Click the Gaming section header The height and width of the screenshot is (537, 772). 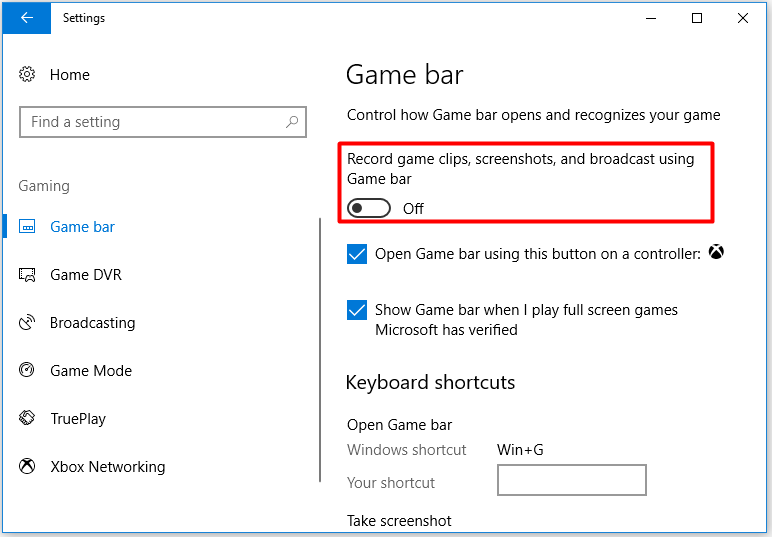click(44, 186)
